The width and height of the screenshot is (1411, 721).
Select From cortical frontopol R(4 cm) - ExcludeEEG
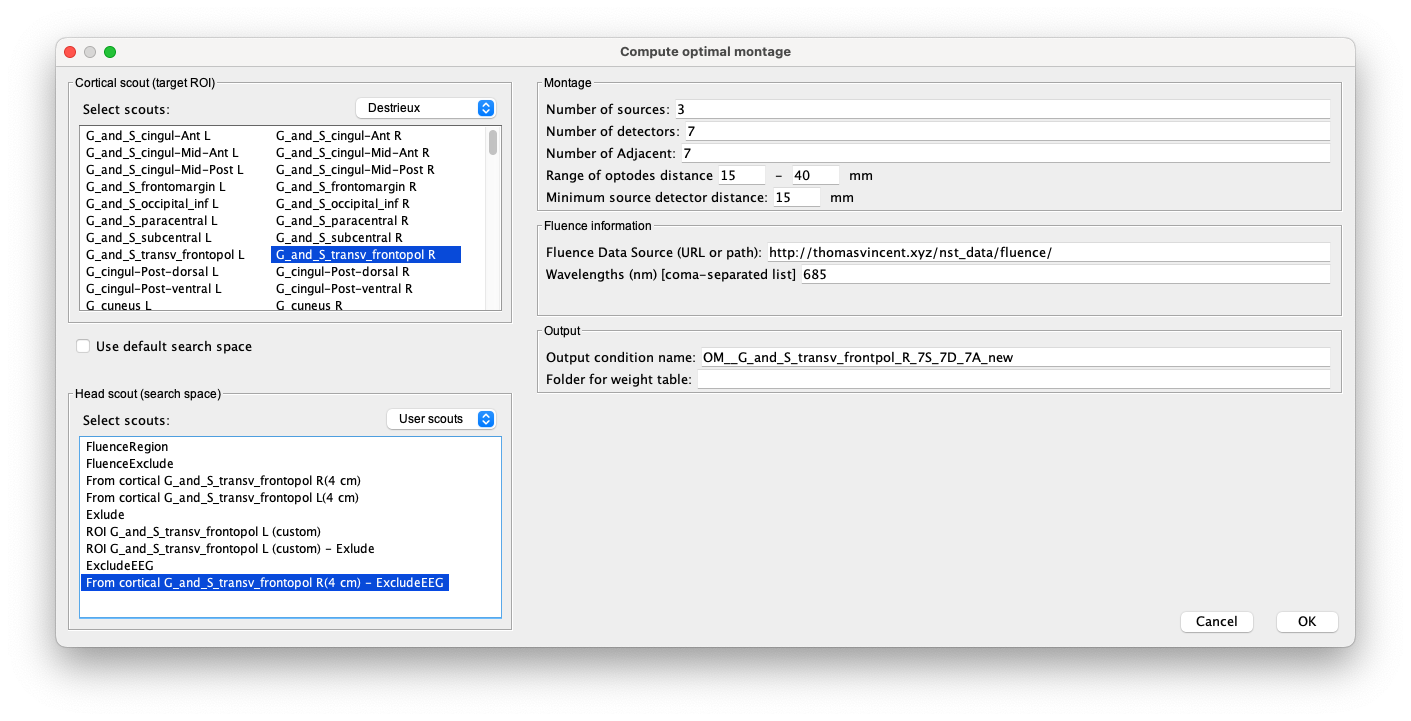pos(265,582)
